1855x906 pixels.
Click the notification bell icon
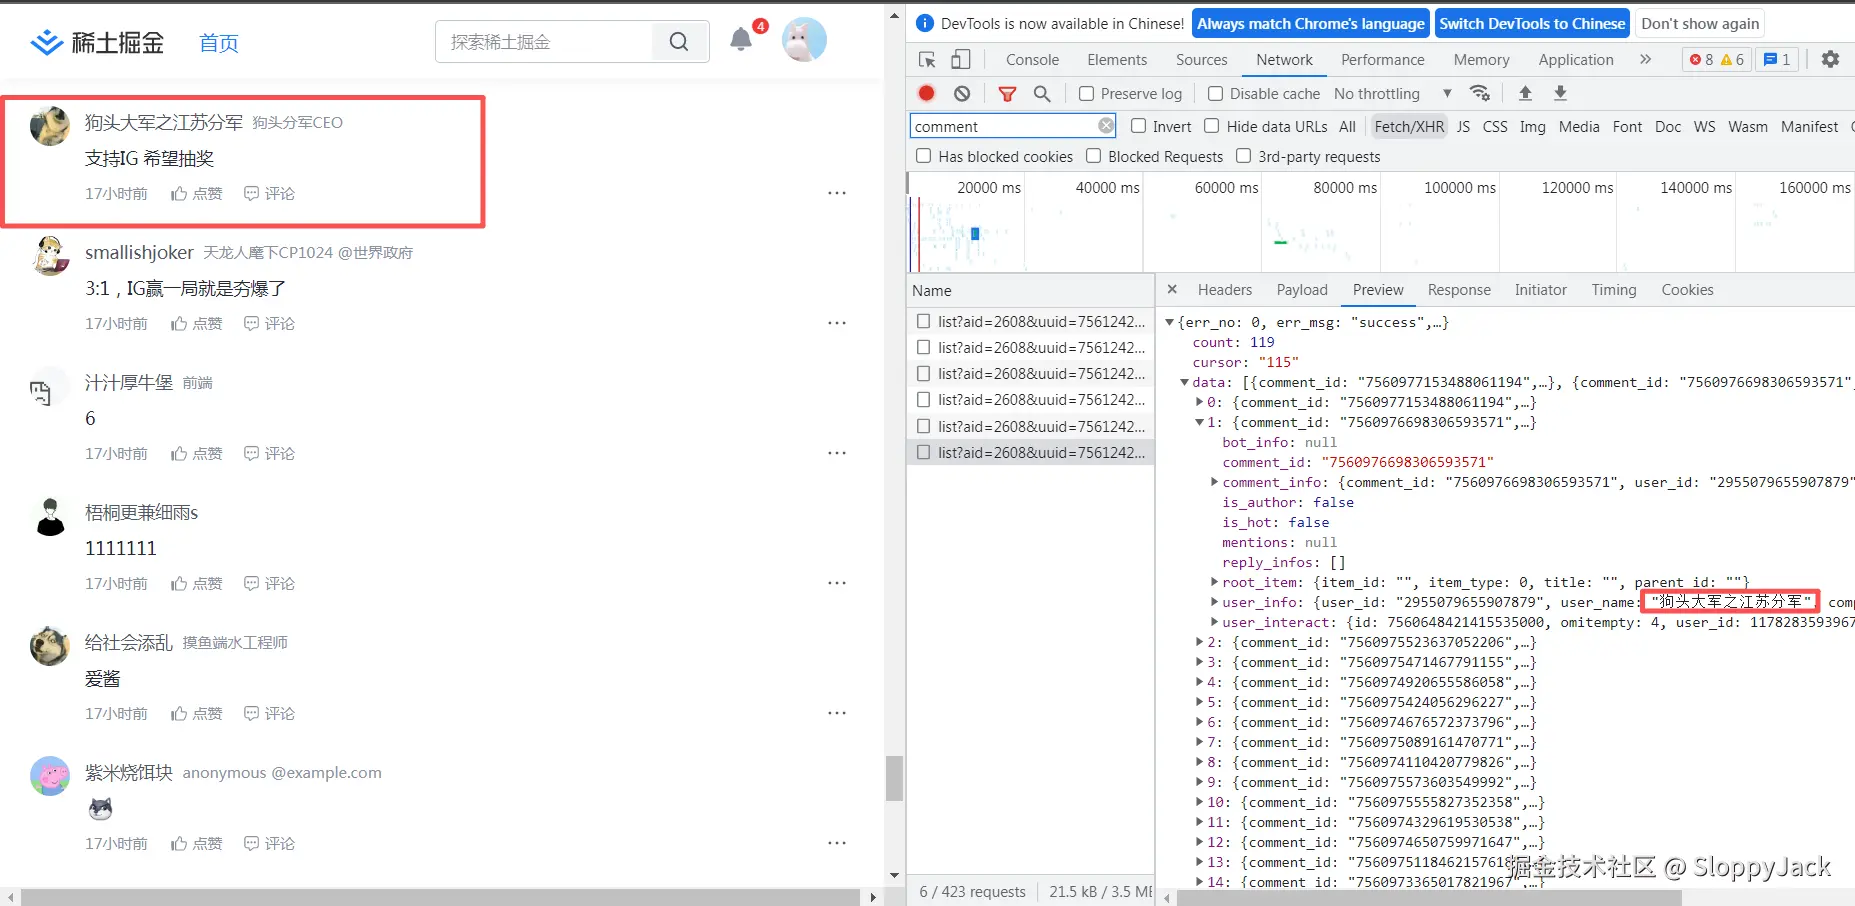[x=740, y=40]
